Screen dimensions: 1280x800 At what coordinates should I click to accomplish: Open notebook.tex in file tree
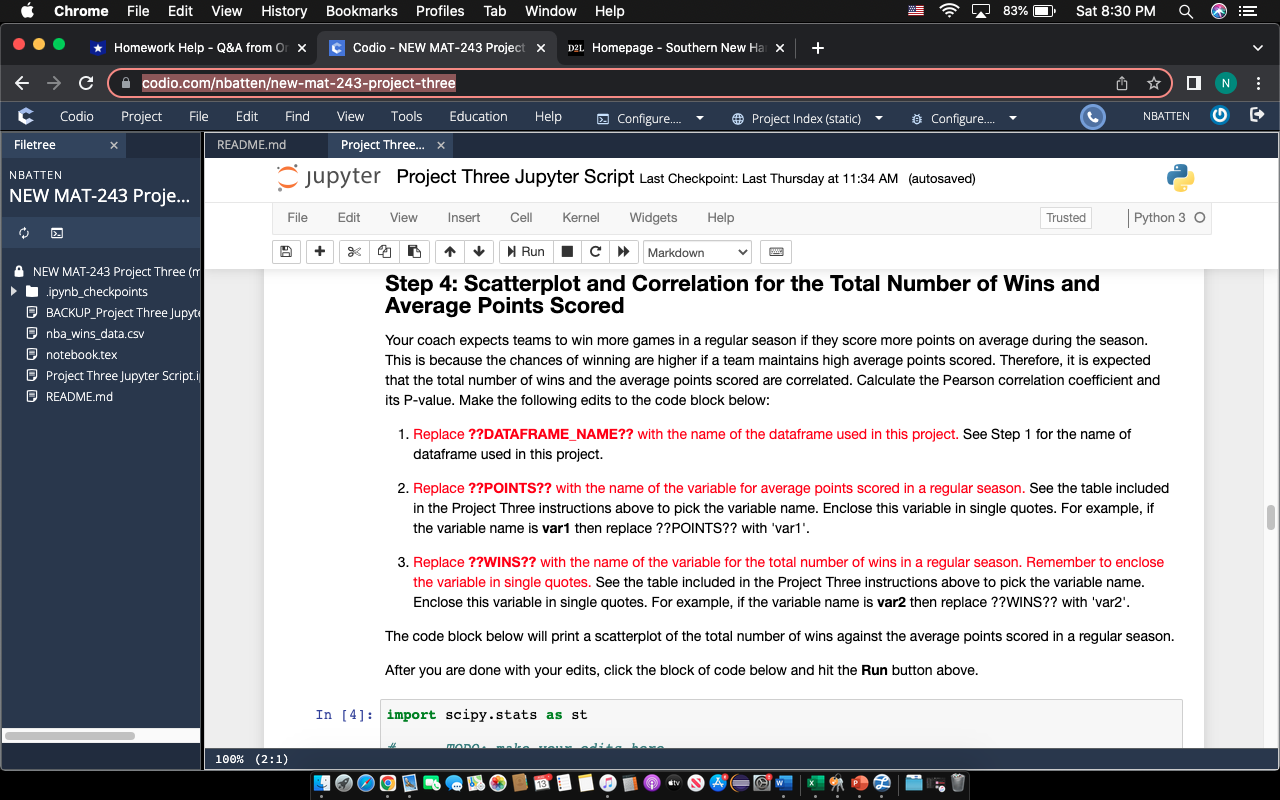click(x=81, y=355)
